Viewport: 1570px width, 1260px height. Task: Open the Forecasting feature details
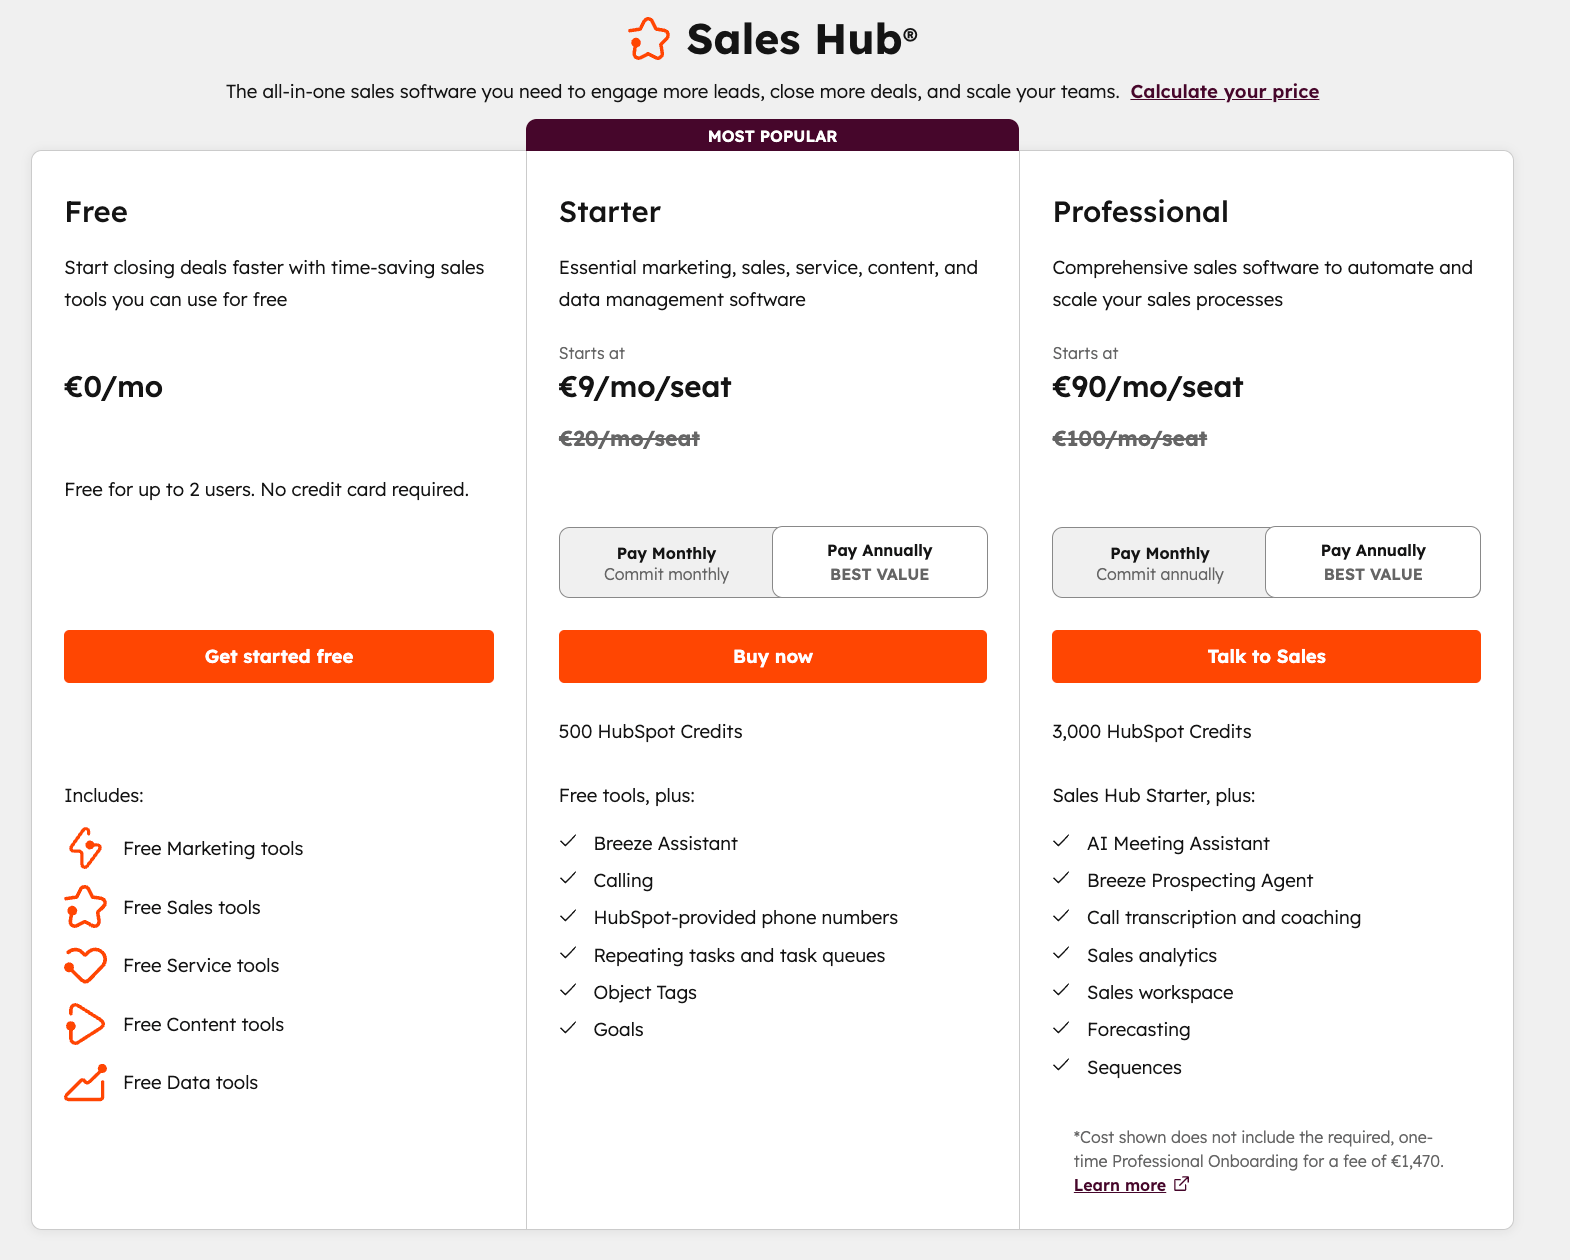(1138, 1029)
